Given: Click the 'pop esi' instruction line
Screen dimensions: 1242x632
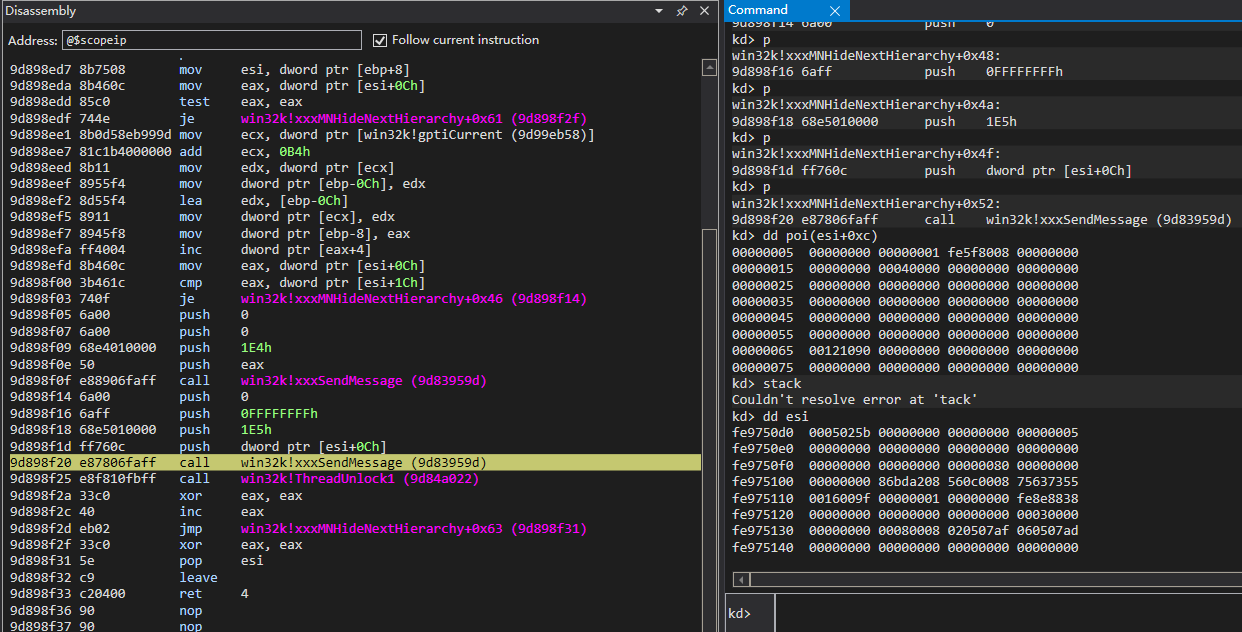Looking at the screenshot, I should [355, 561].
